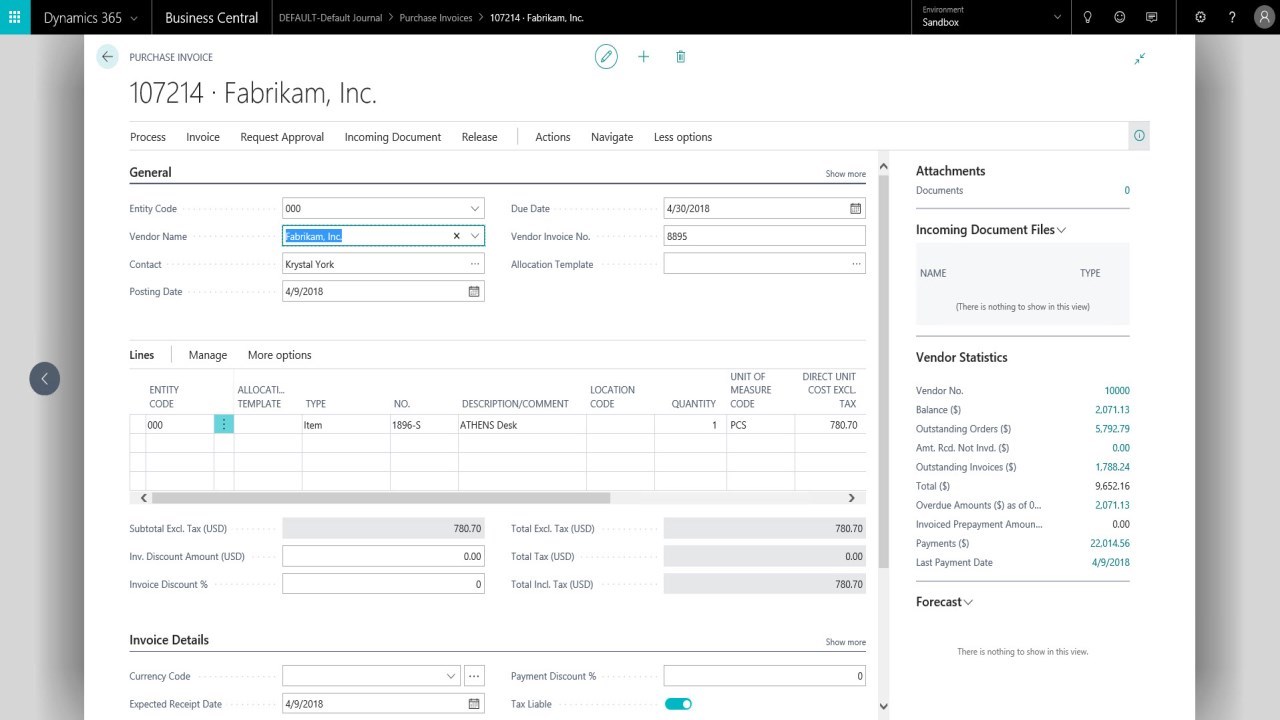Viewport: 1280px width, 720px height.
Task: Open the lightbulb search icon
Action: click(x=1088, y=17)
